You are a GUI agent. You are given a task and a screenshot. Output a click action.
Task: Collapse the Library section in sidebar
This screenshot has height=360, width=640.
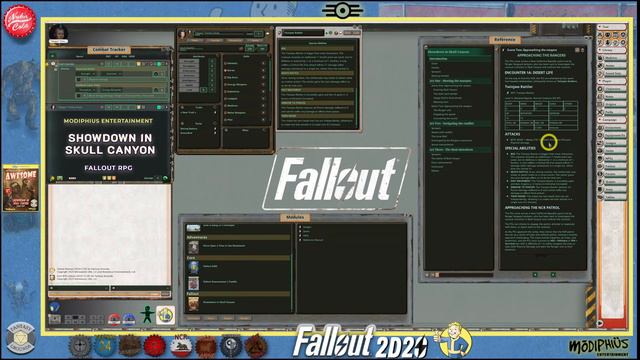click(611, 50)
